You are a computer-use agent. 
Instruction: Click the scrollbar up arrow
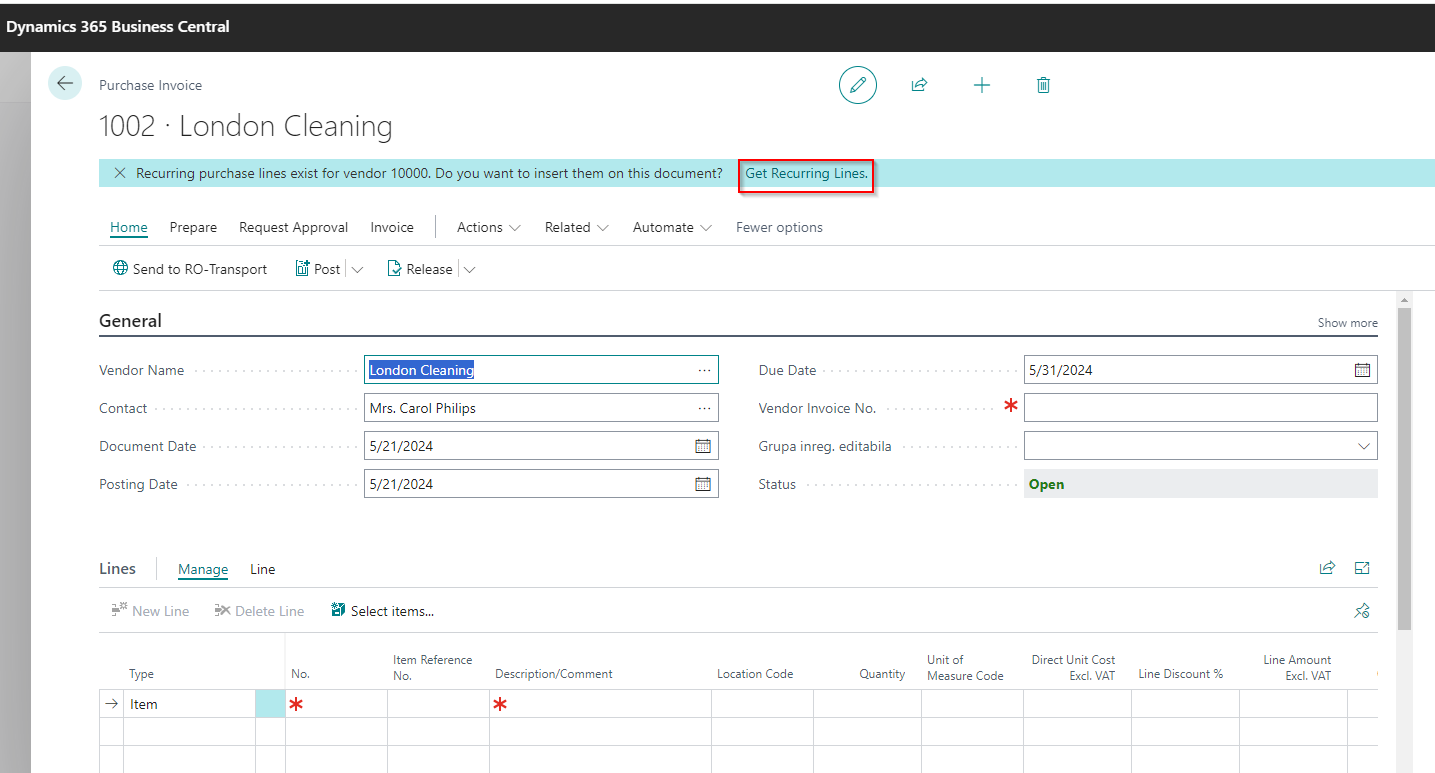pyautogui.click(x=1404, y=300)
